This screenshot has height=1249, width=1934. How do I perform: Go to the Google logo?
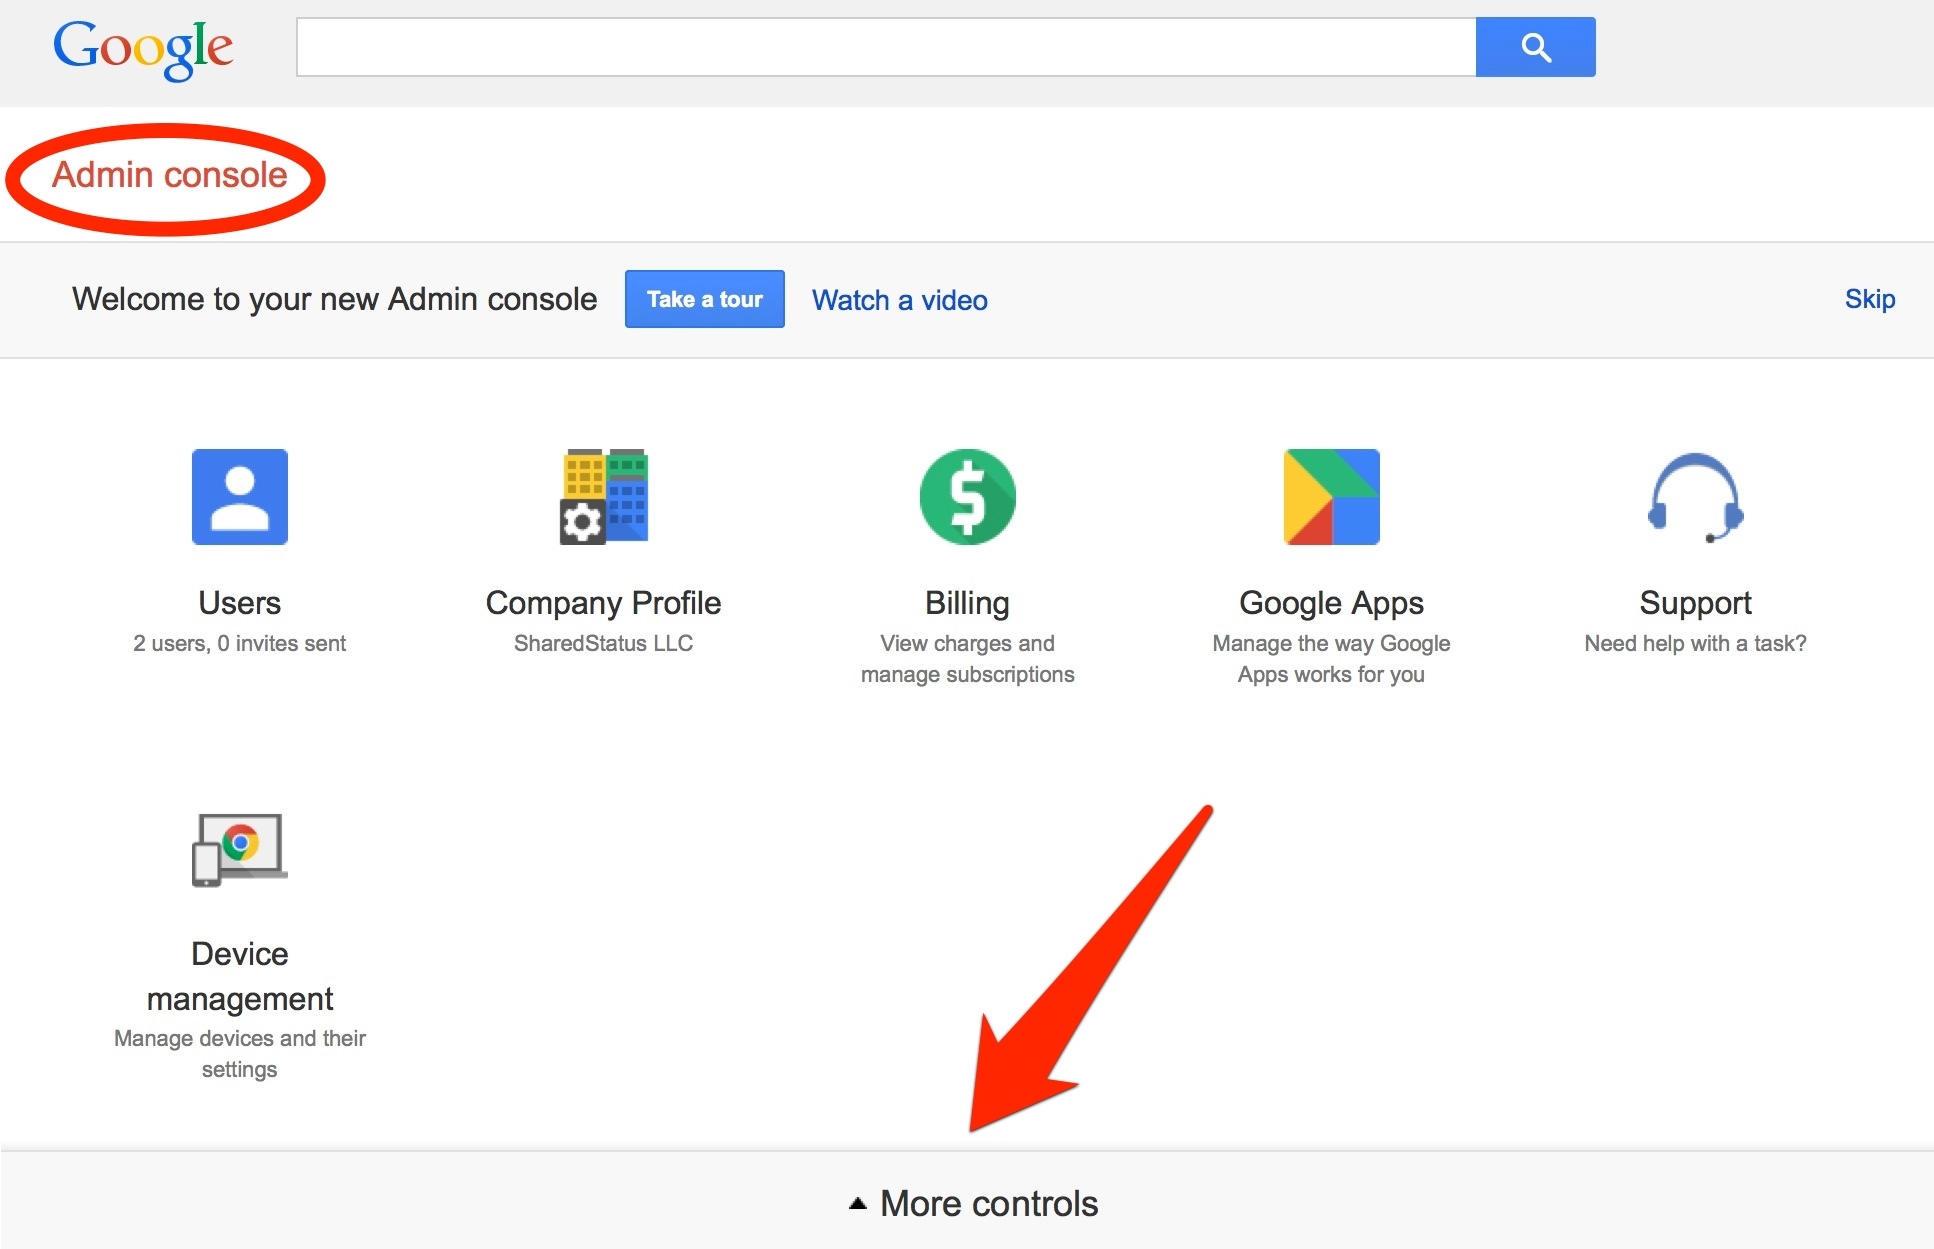pyautogui.click(x=143, y=49)
